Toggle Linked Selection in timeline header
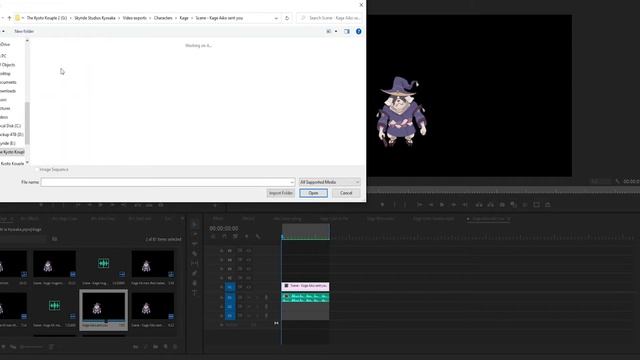This screenshot has width=640, height=360. (236, 236)
